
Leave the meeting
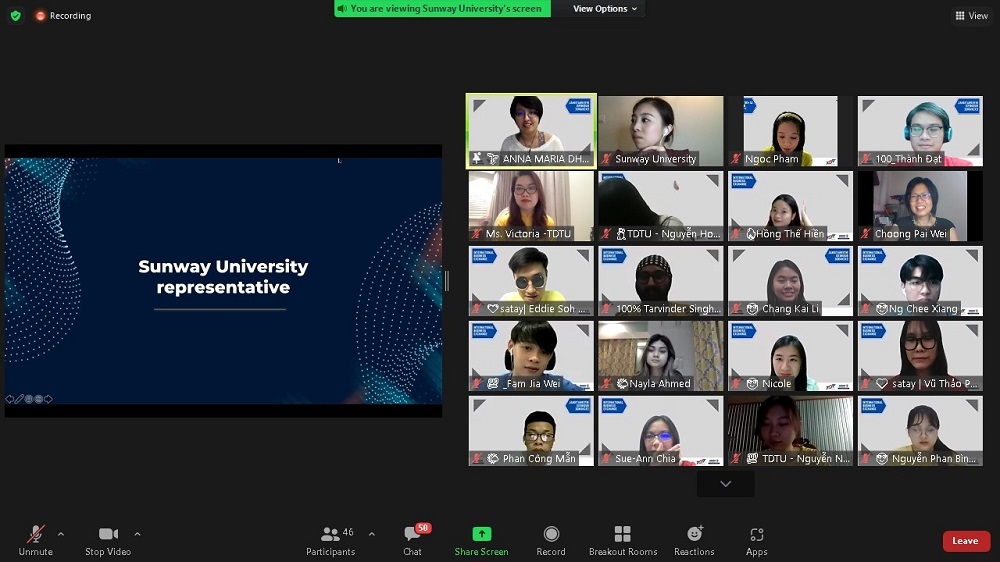tap(966, 541)
